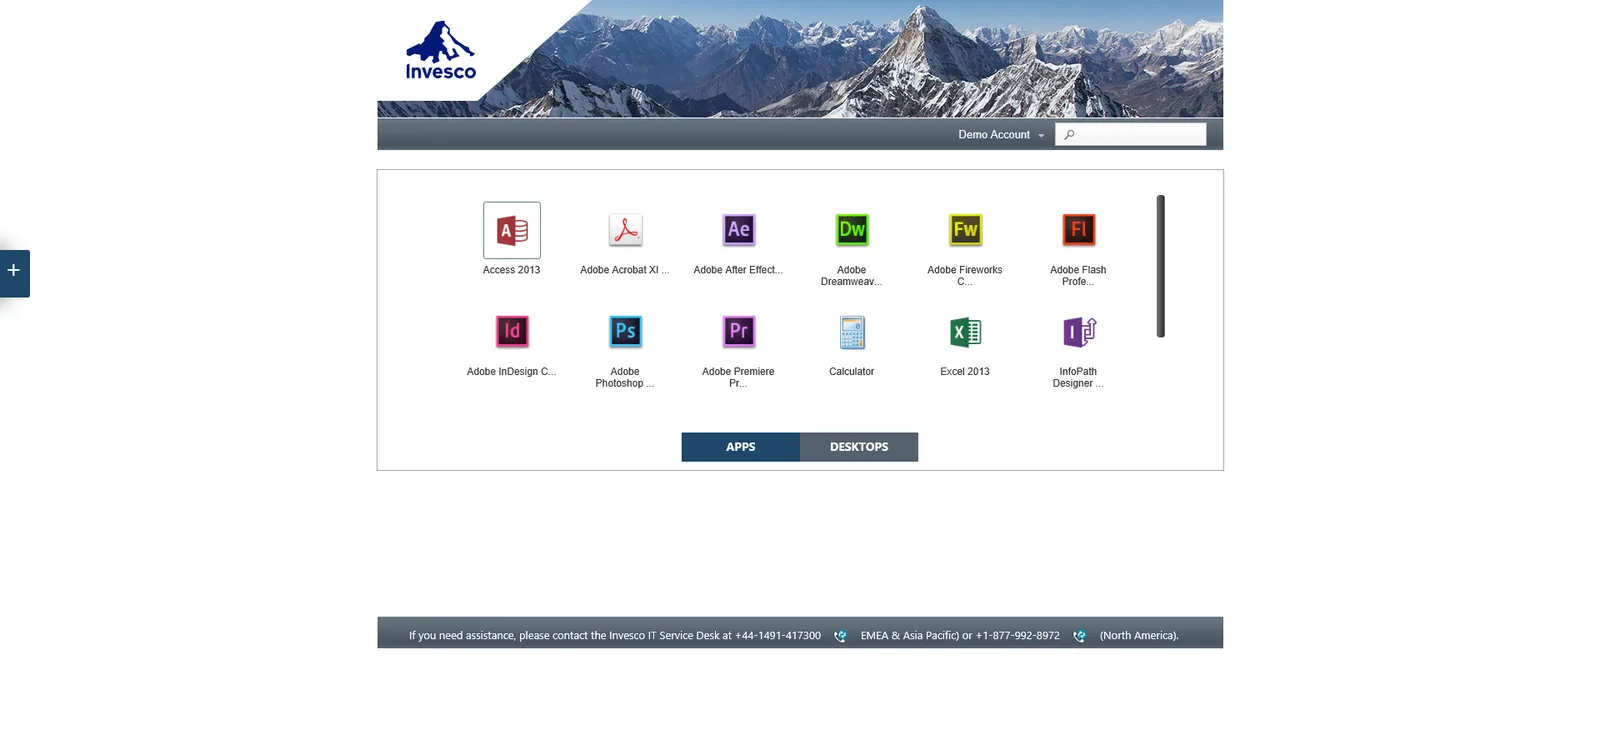Screen dimensions: 1600x755
Task: Click the "Adobe Flash Profe..." label
Action: (x=1078, y=276)
